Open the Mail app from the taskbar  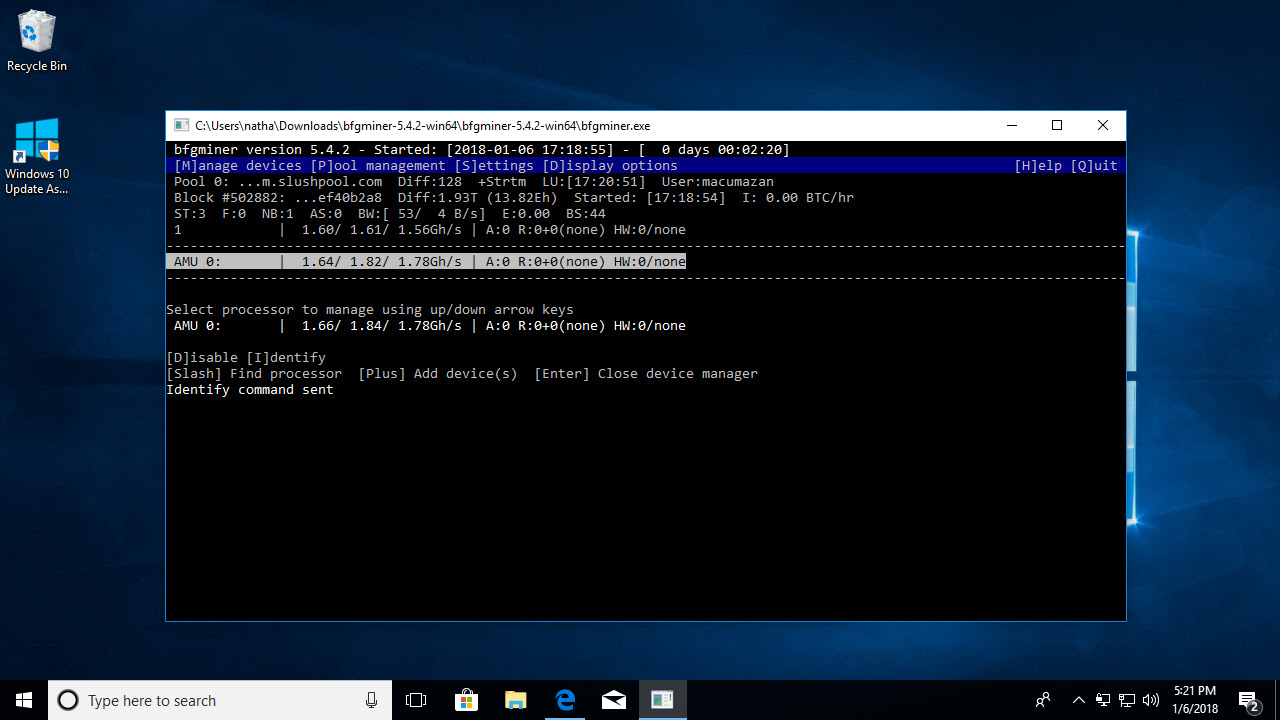pos(613,700)
